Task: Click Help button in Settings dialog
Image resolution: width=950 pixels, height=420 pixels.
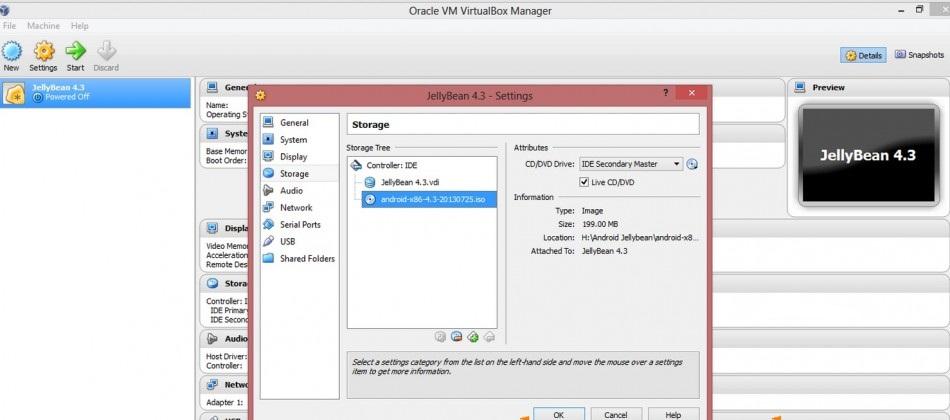Action: [673, 415]
